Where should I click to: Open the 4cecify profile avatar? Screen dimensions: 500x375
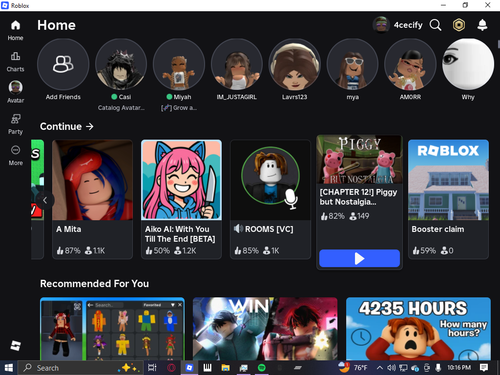(x=381, y=25)
